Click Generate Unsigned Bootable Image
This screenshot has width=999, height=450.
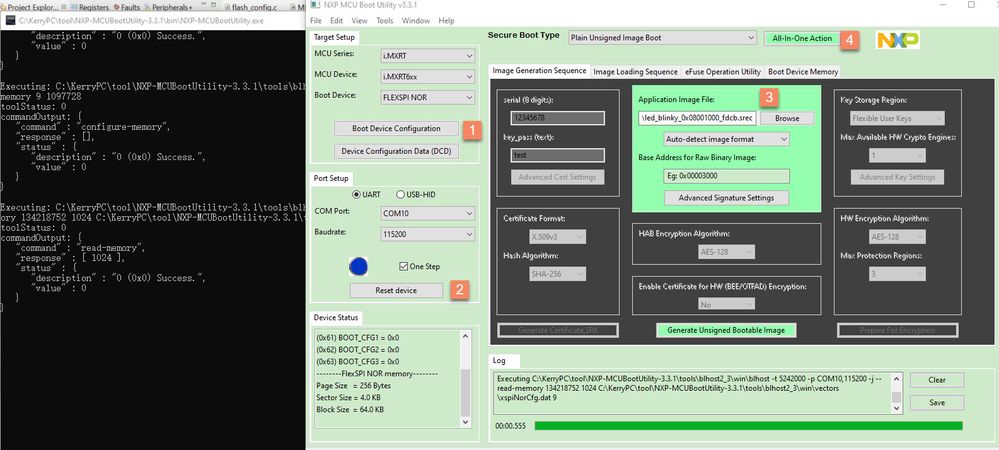[726, 330]
